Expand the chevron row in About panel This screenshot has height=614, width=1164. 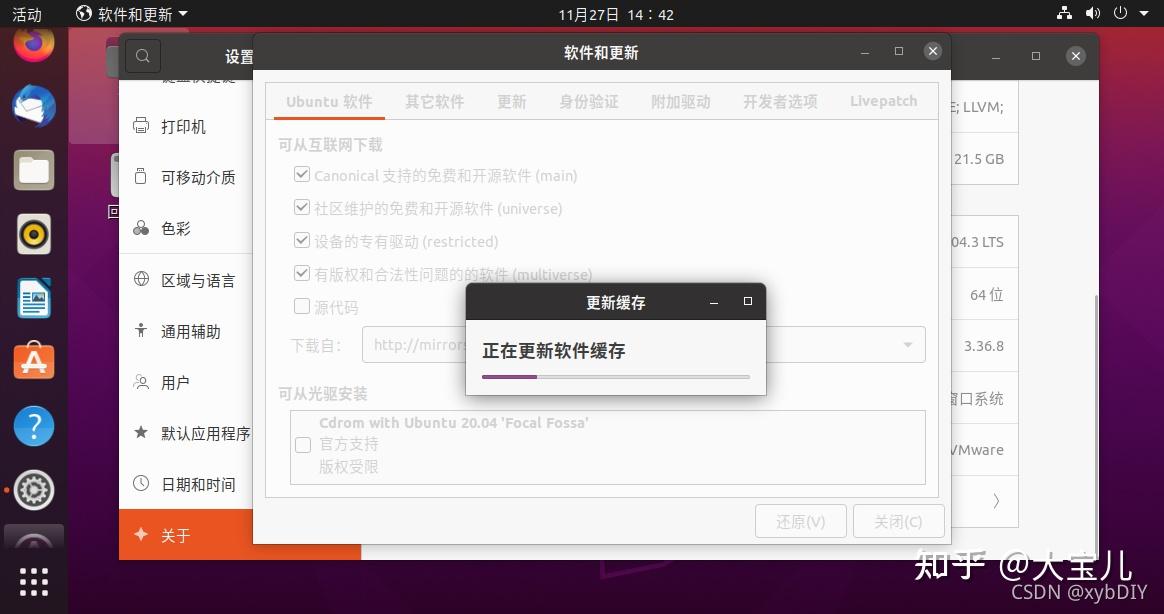tap(995, 502)
